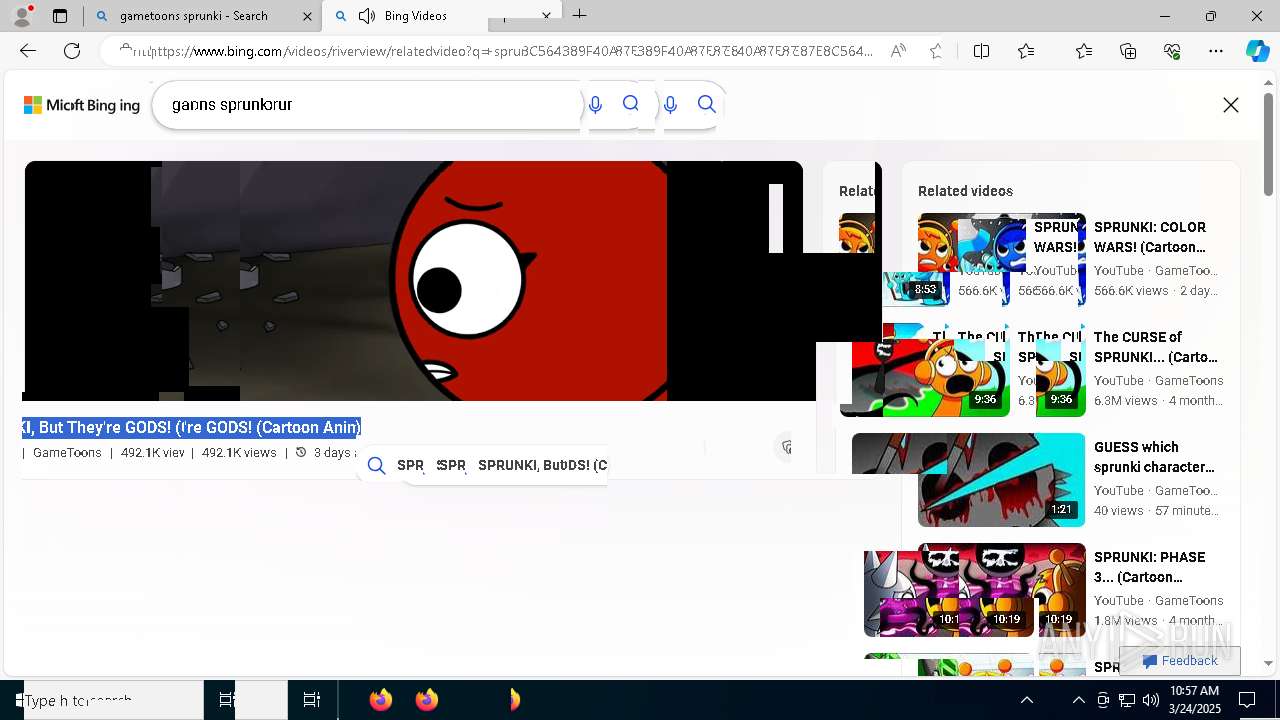Show hidden system tray icons
1280x720 pixels.
coord(1078,700)
